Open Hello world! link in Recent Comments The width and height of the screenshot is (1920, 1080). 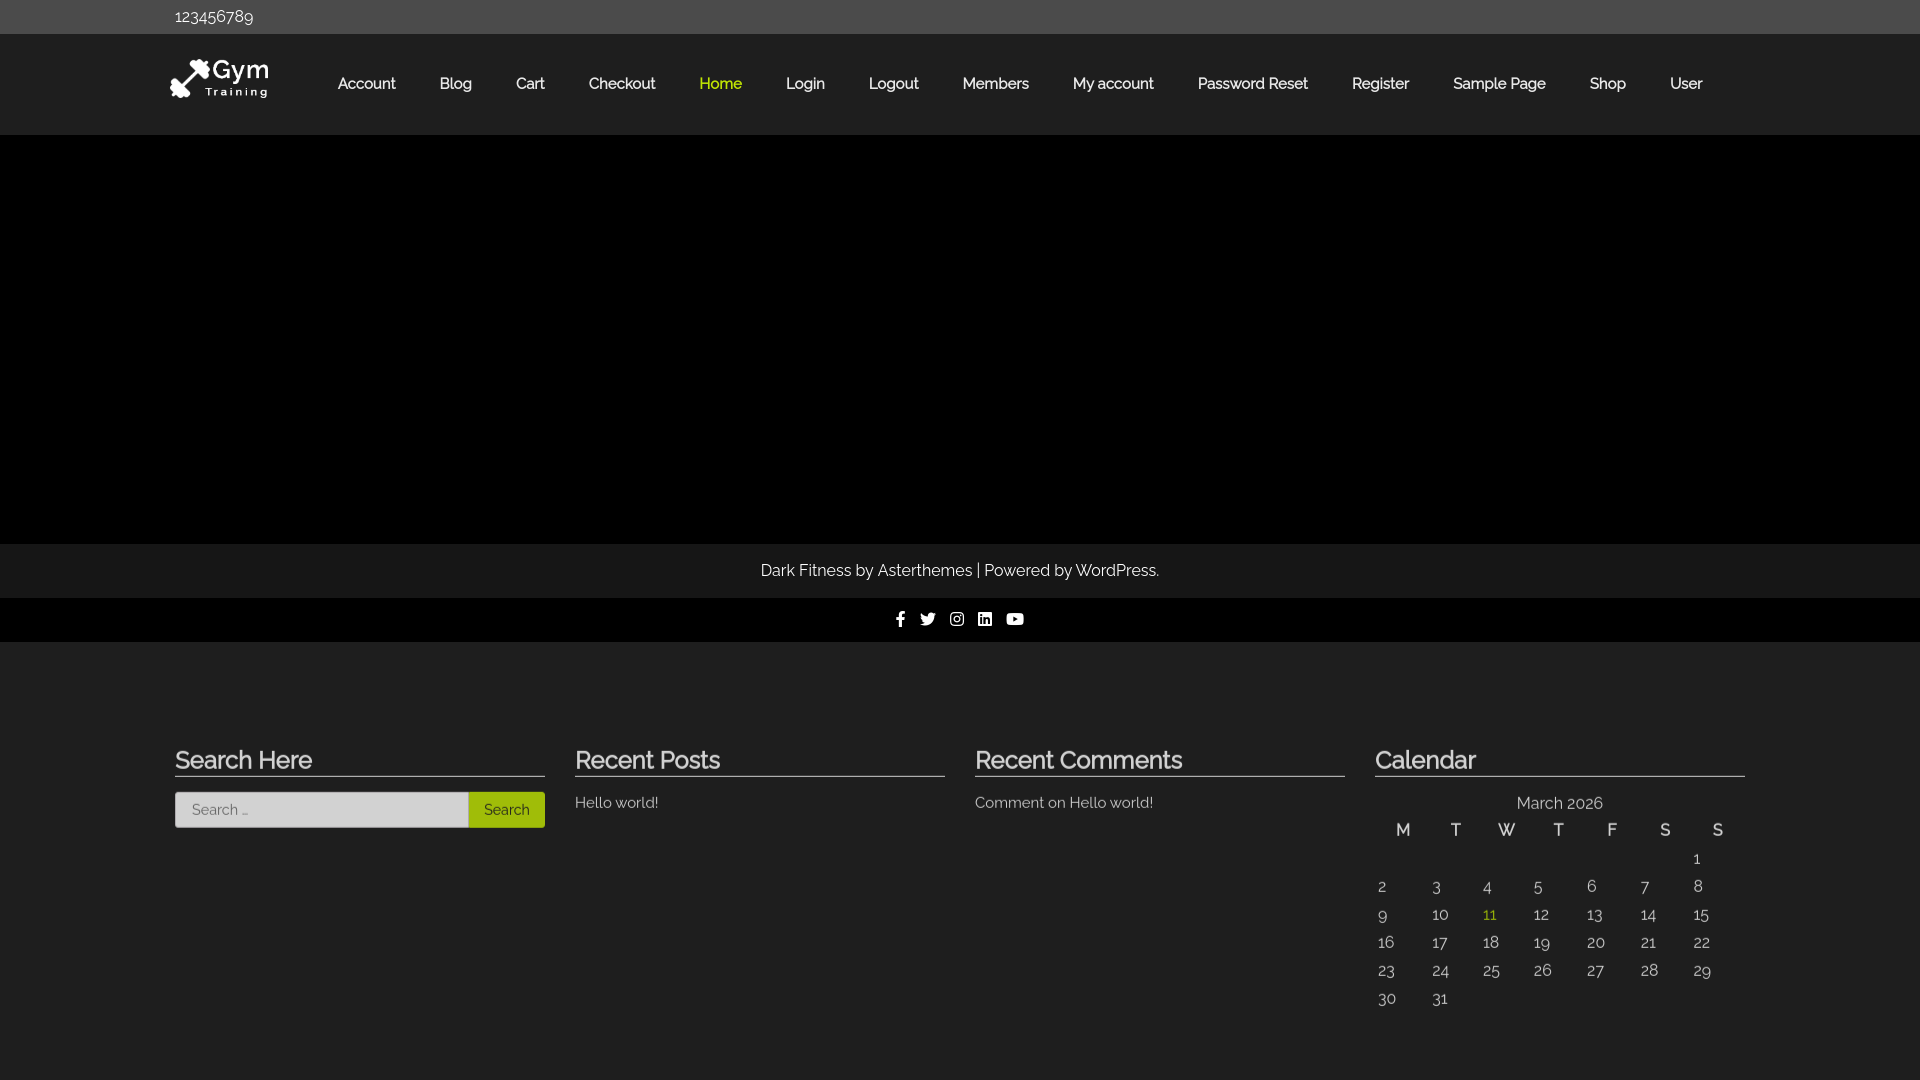(x=1111, y=803)
